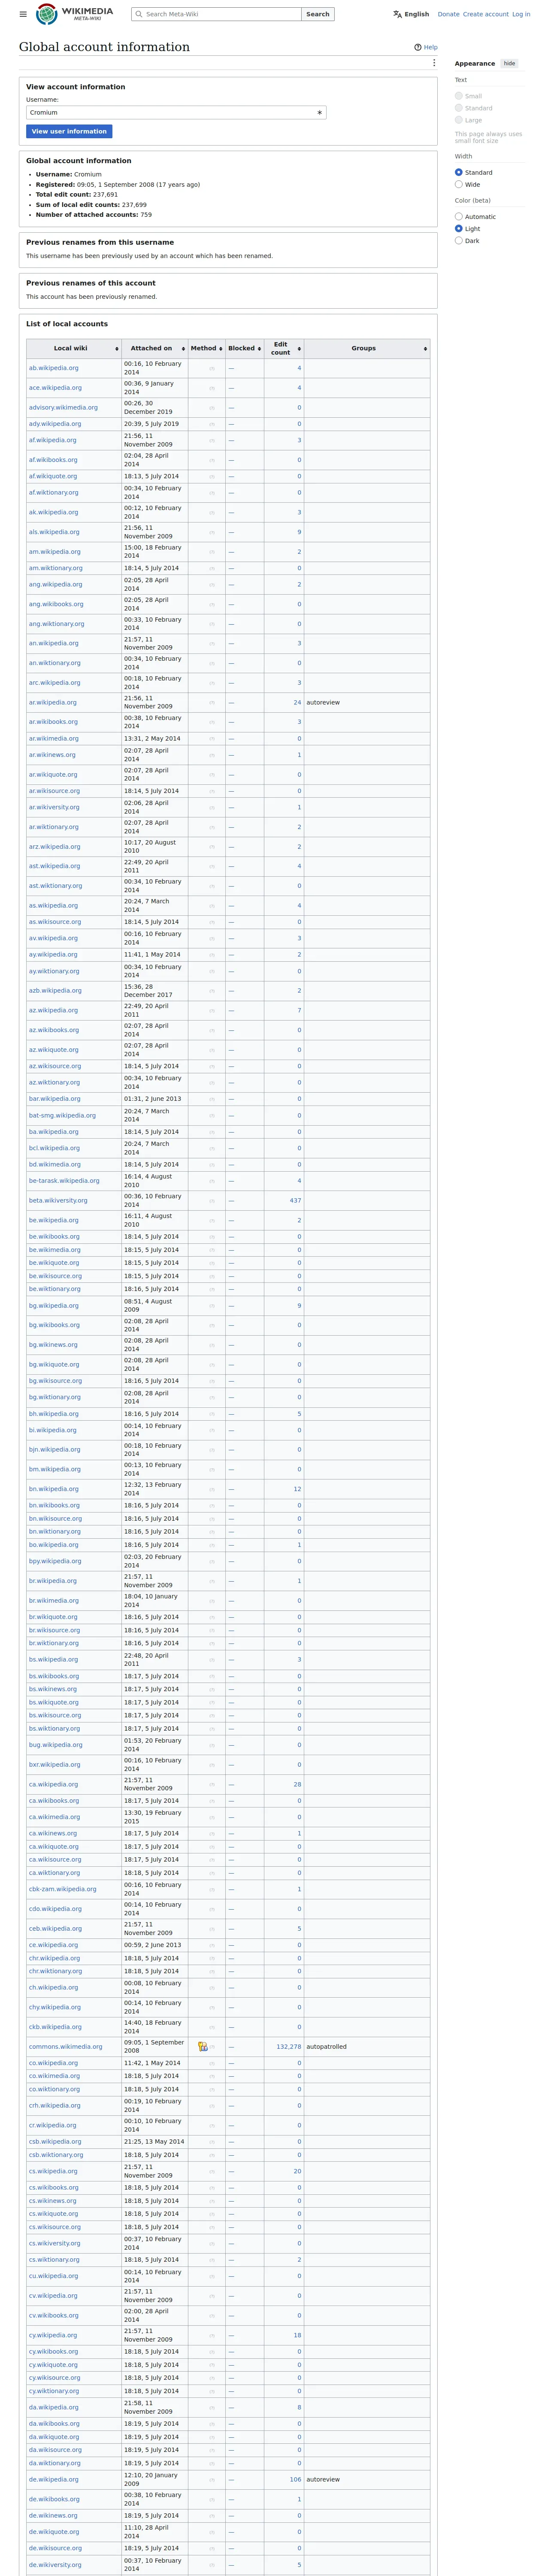Open advisory.wikimedia.org link
551x2576 pixels.
click(64, 407)
